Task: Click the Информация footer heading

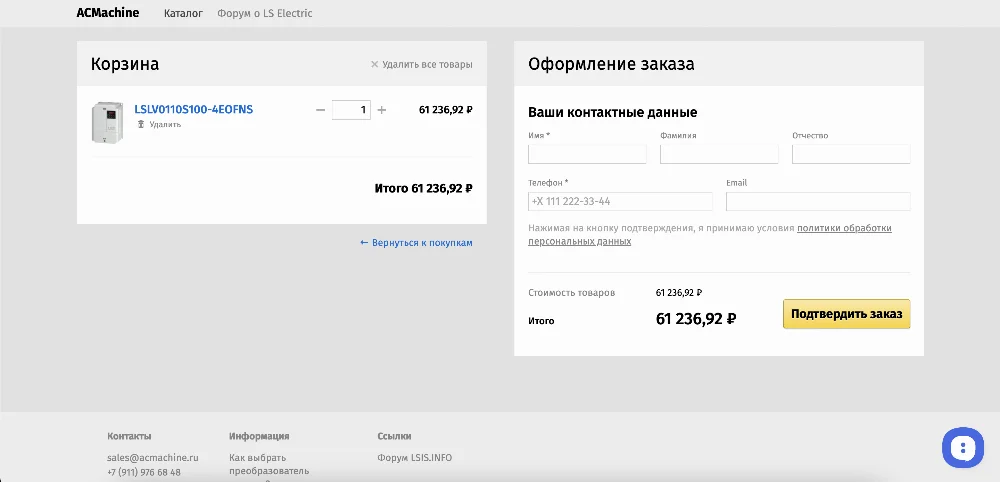Action: point(259,436)
